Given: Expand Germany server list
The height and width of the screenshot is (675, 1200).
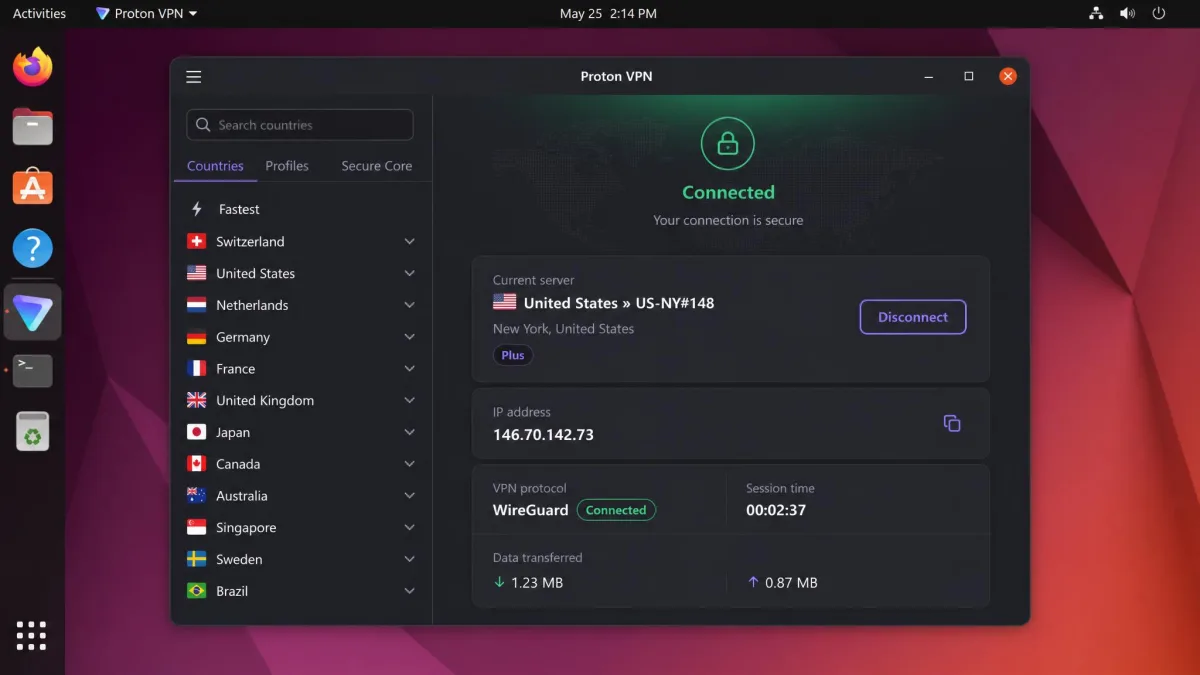Looking at the screenshot, I should [x=409, y=337].
